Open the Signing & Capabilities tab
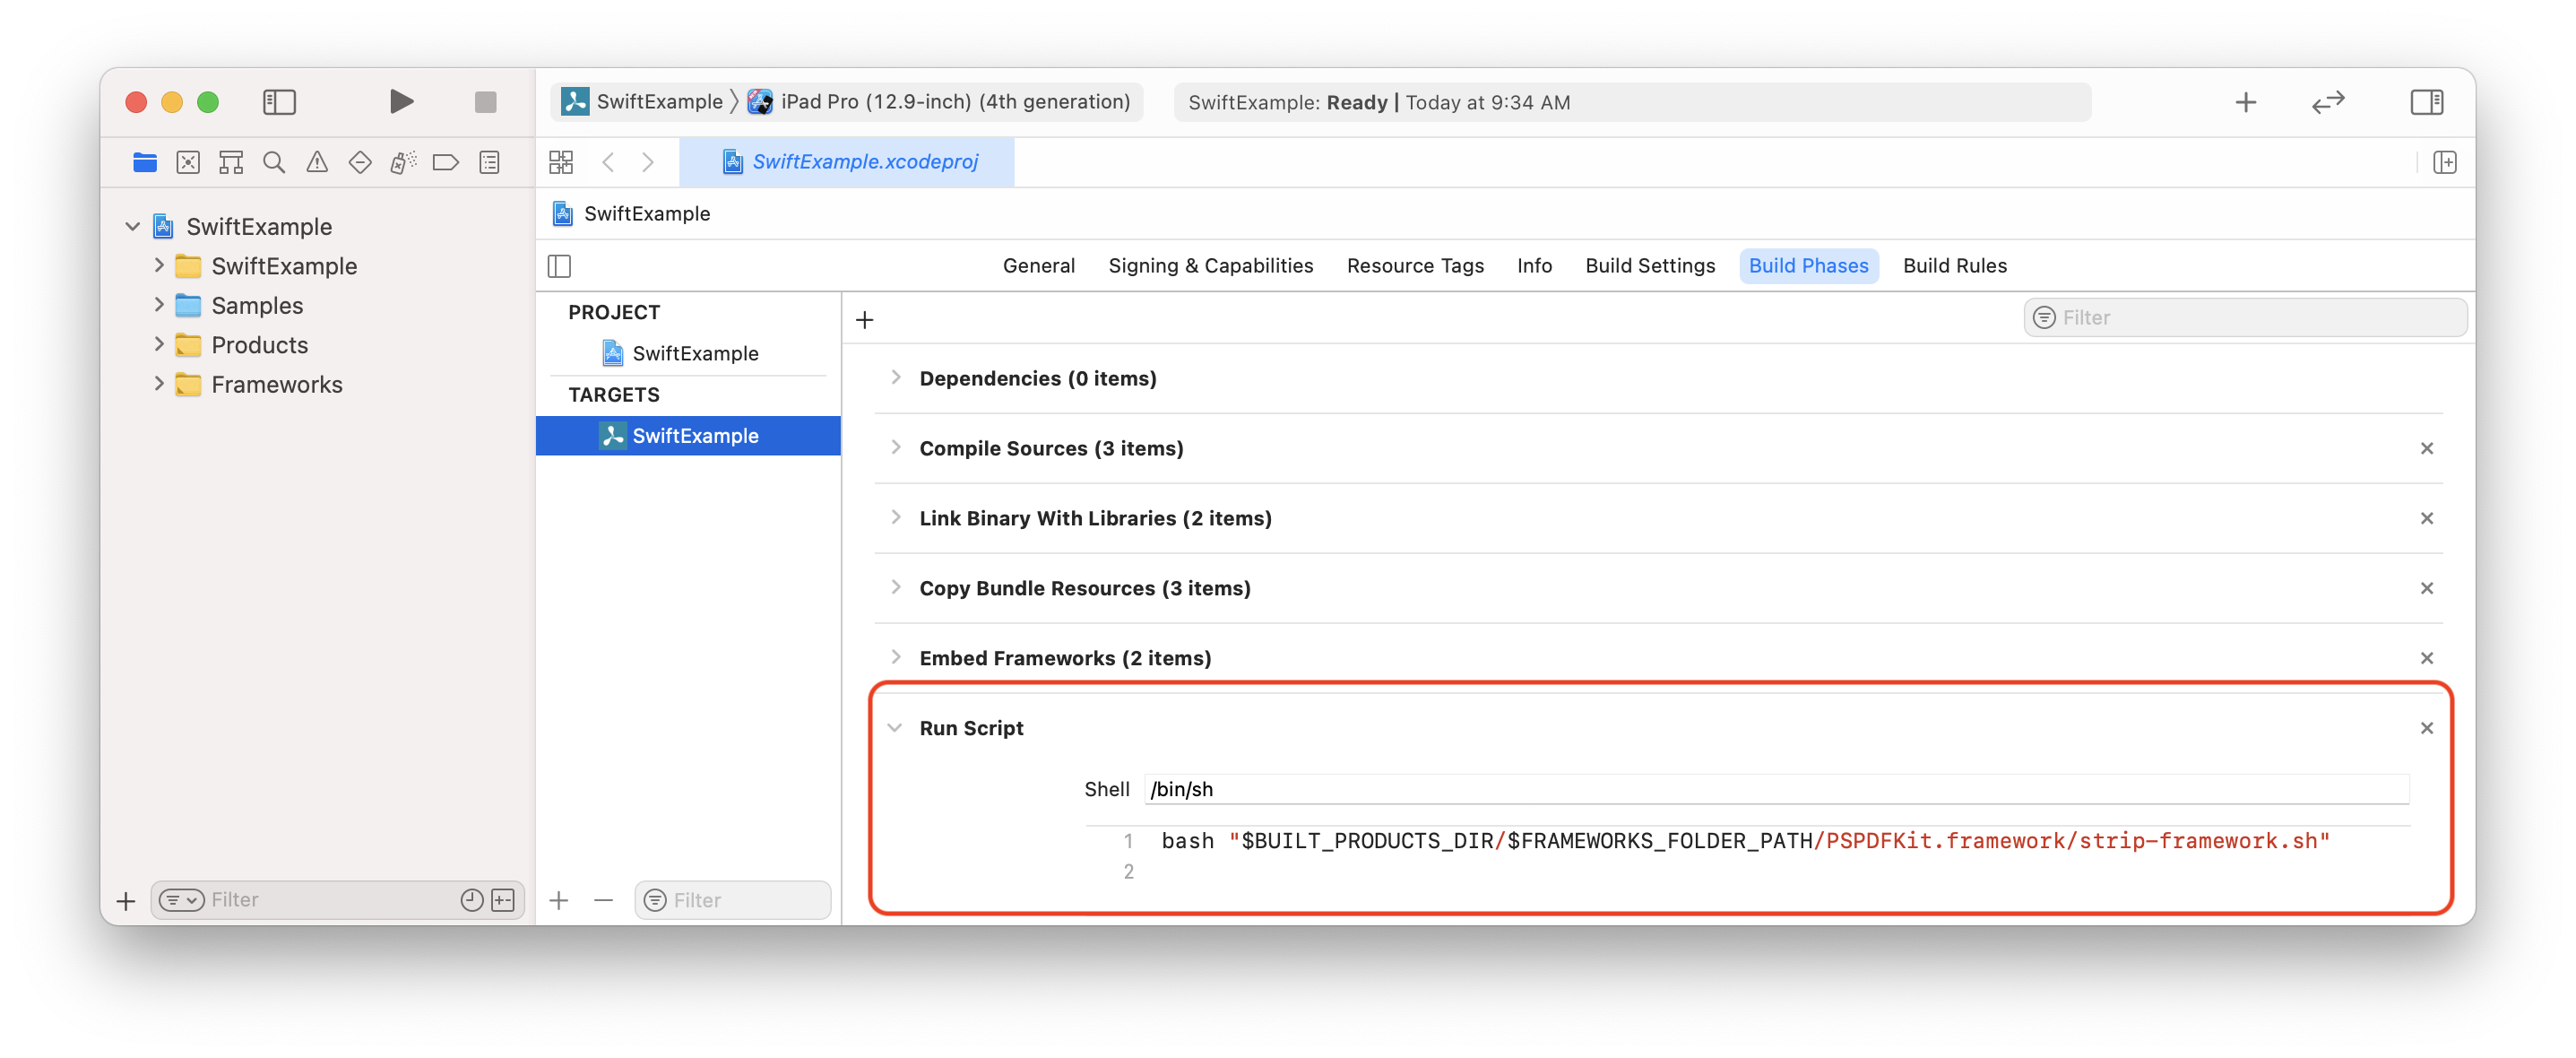 click(1210, 266)
